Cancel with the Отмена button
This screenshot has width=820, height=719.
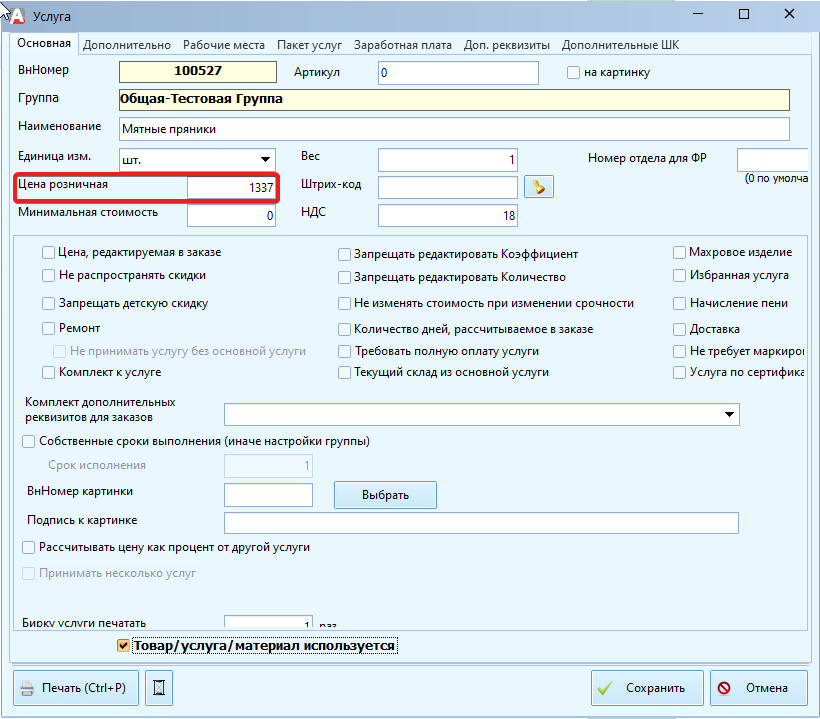[x=759, y=688]
